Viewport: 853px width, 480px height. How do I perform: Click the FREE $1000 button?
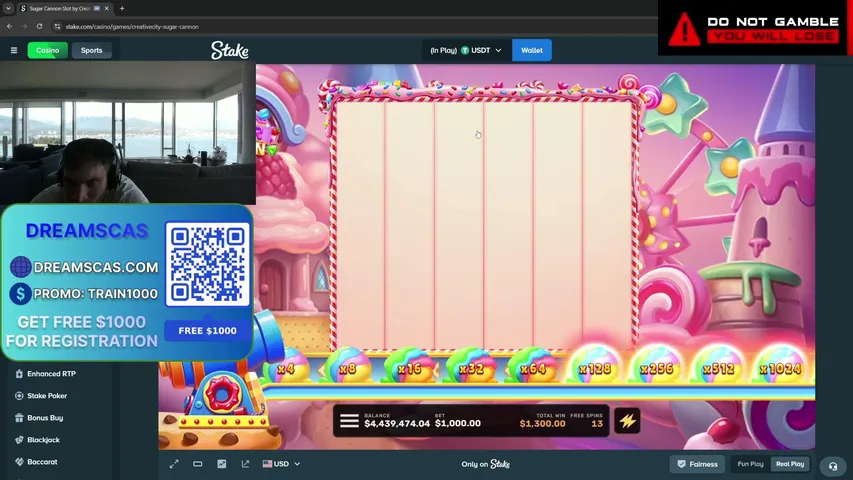(207, 330)
